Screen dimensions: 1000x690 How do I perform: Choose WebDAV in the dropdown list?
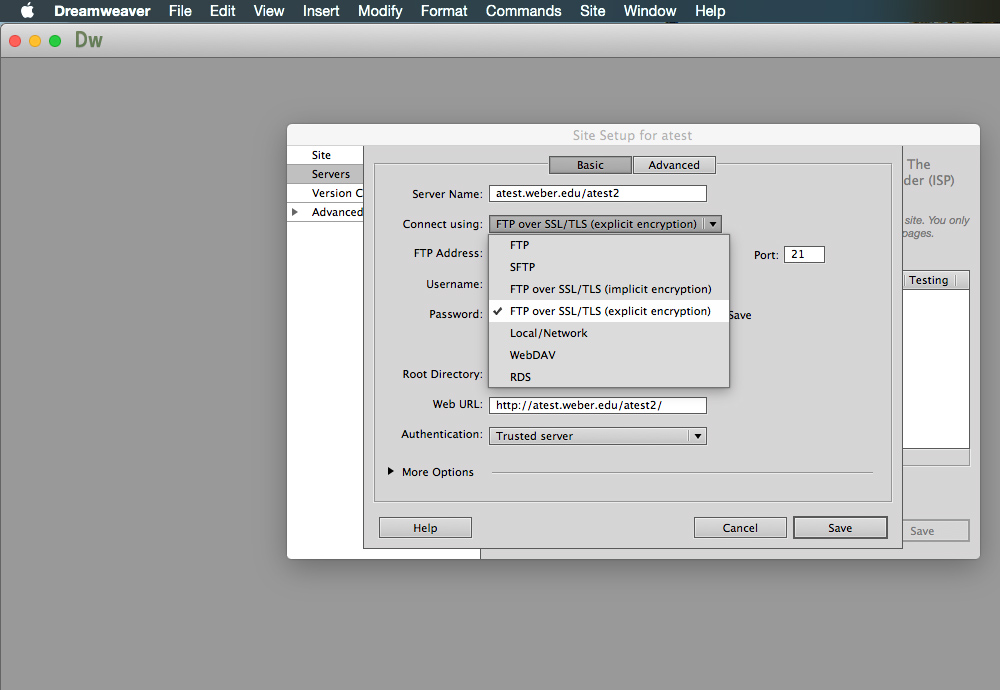(x=532, y=355)
